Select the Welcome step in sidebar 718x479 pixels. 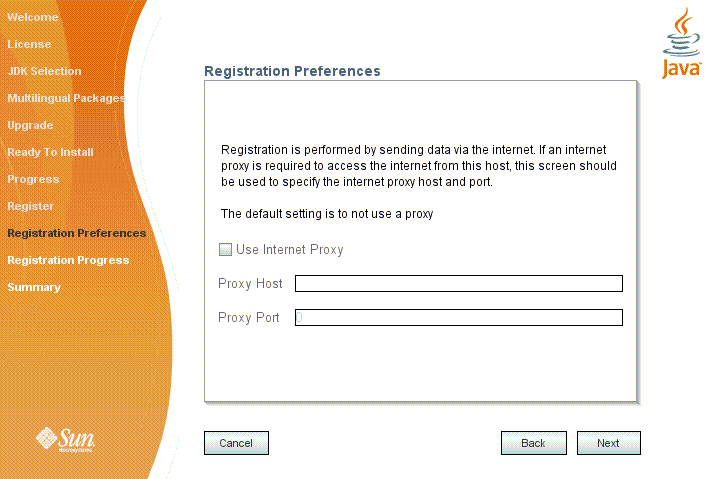pos(32,17)
